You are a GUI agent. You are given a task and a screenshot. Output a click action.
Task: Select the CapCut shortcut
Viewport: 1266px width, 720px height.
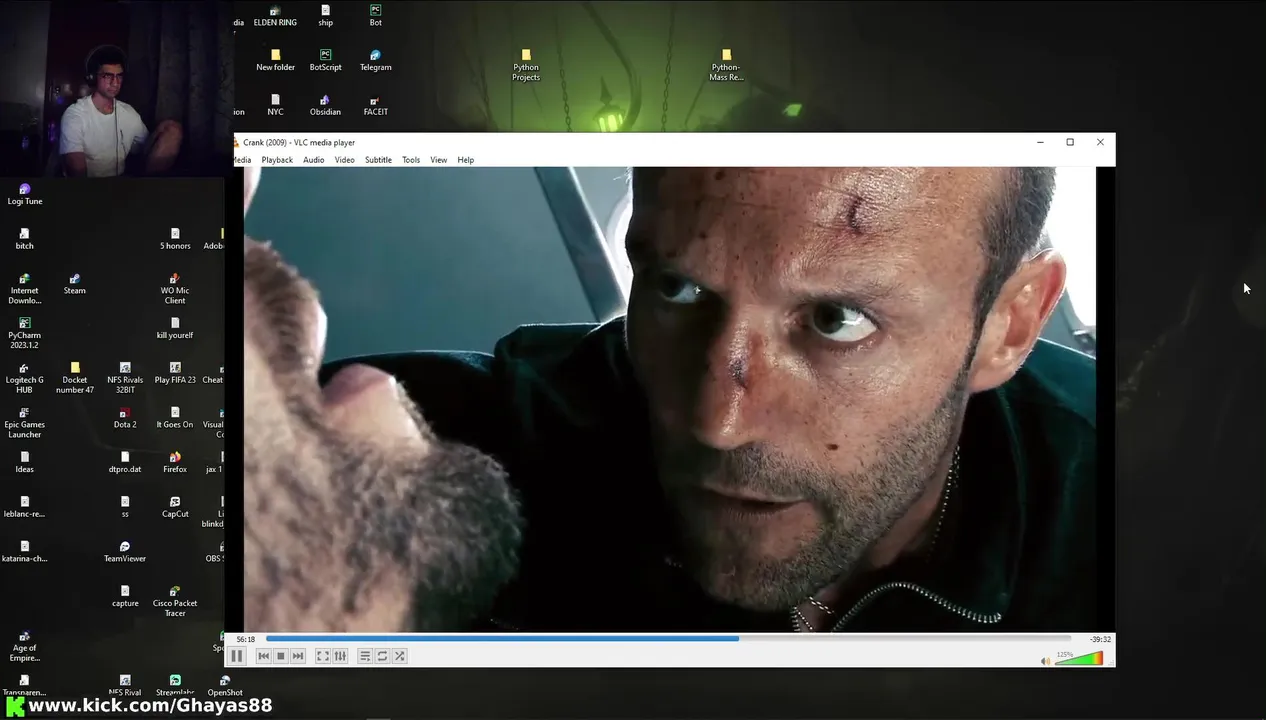[175, 507]
